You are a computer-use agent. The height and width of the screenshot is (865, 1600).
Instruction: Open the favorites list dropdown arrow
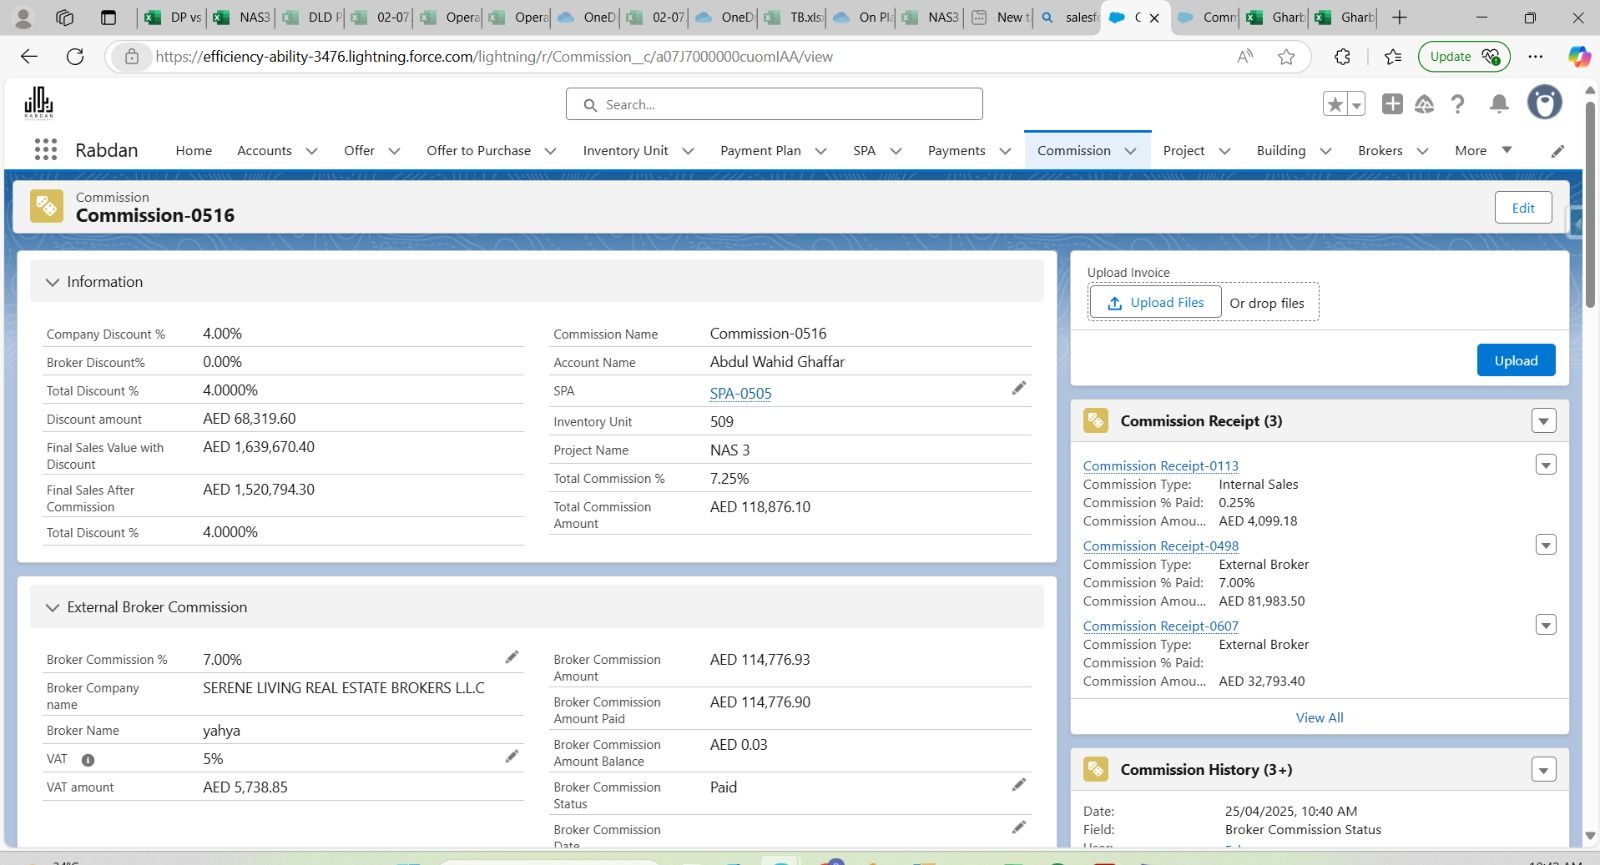(1357, 104)
